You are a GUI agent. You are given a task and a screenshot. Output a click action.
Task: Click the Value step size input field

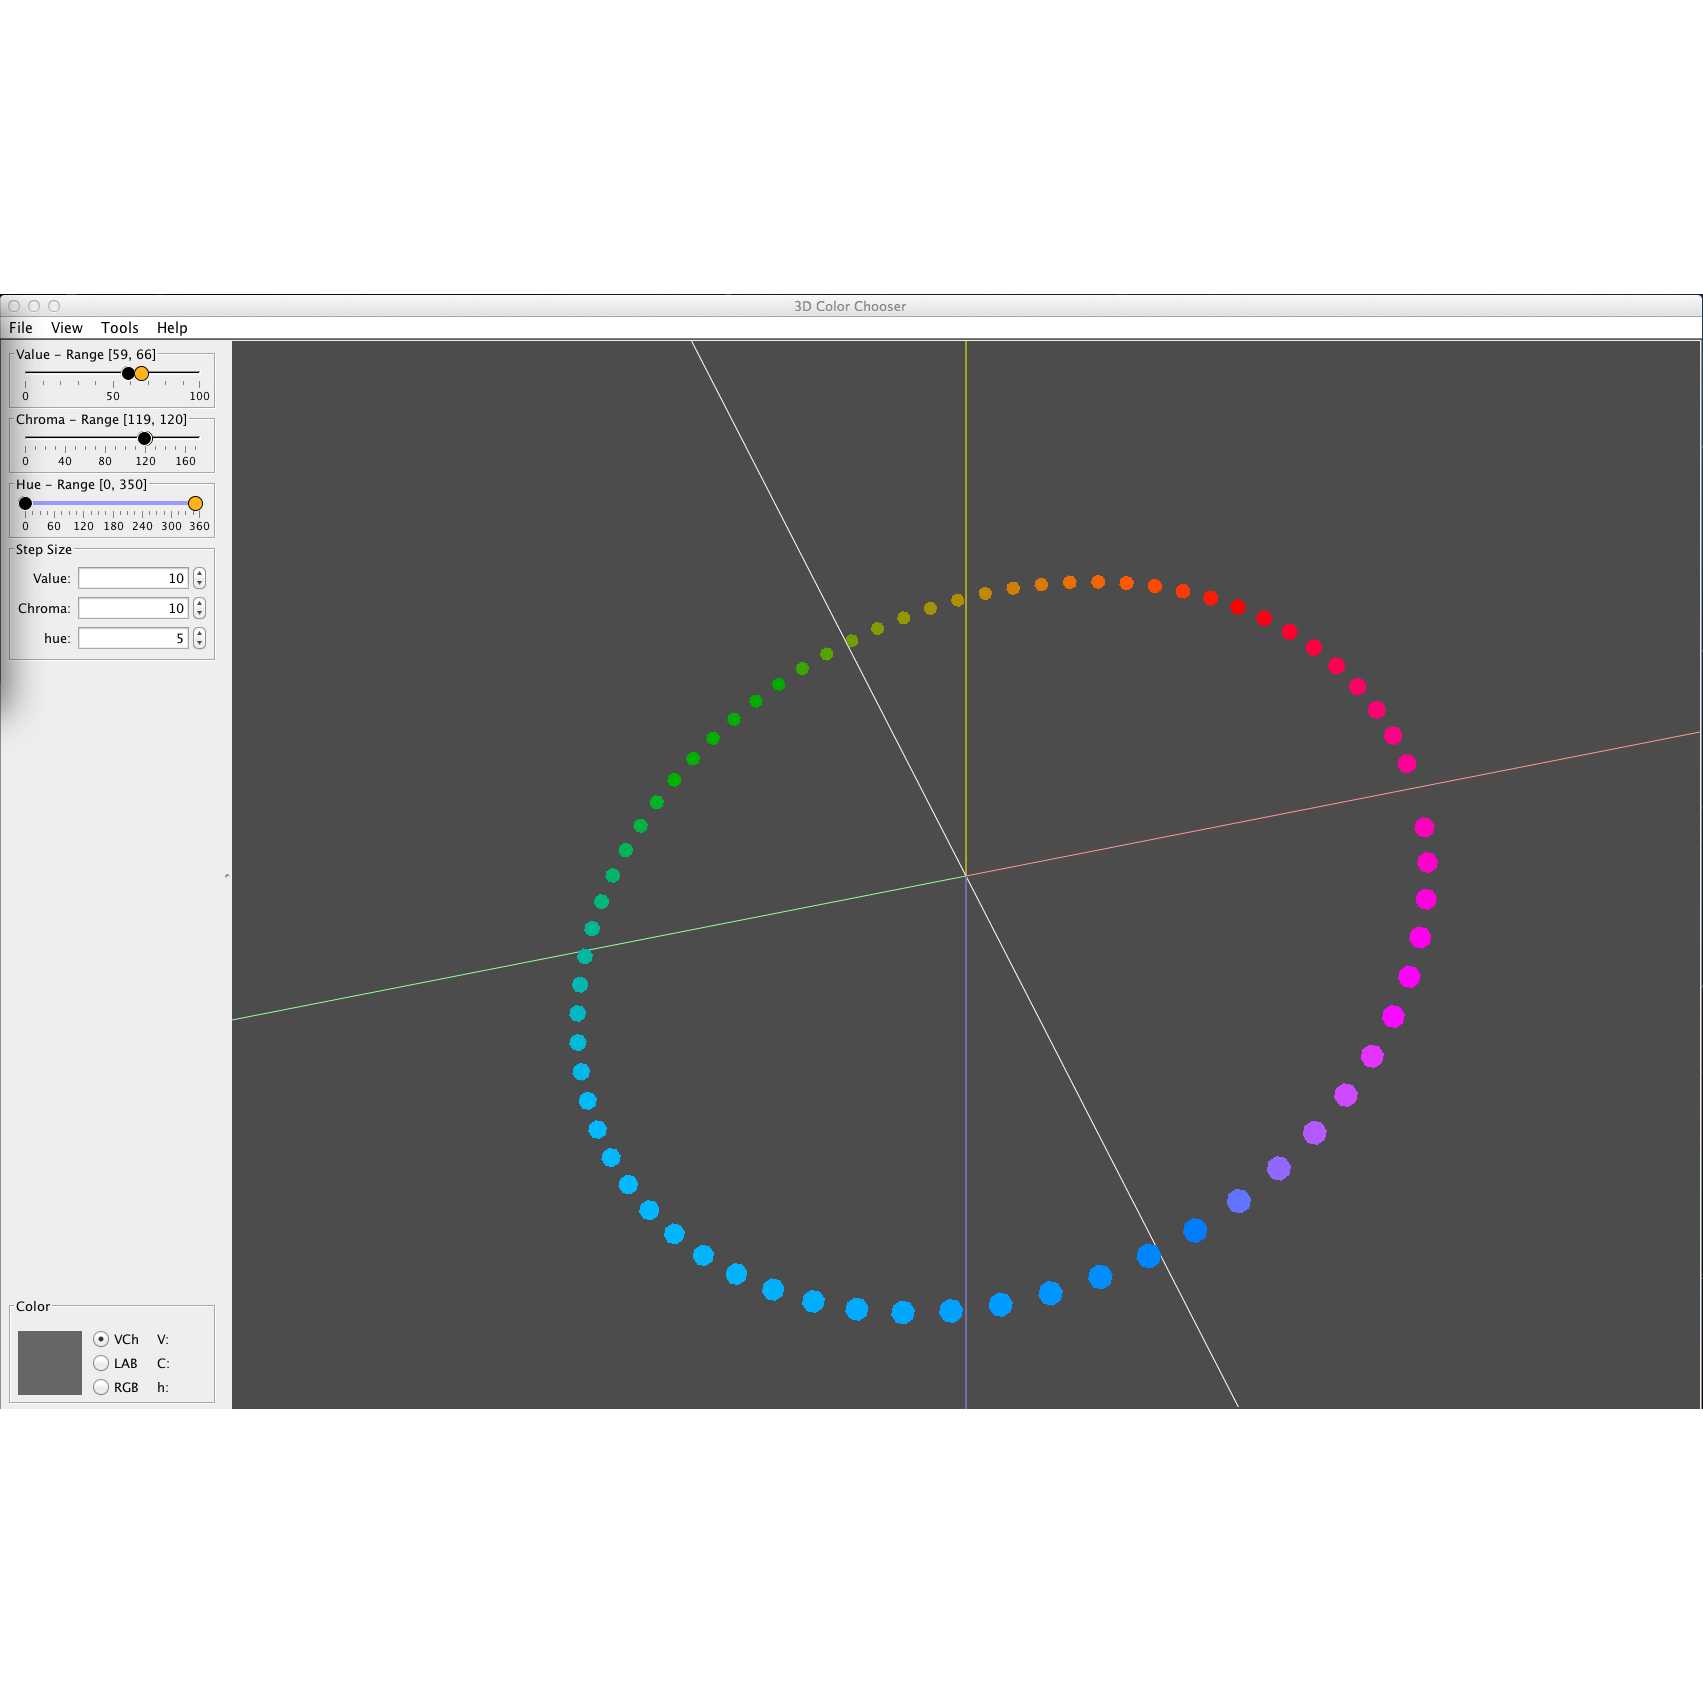(x=134, y=578)
